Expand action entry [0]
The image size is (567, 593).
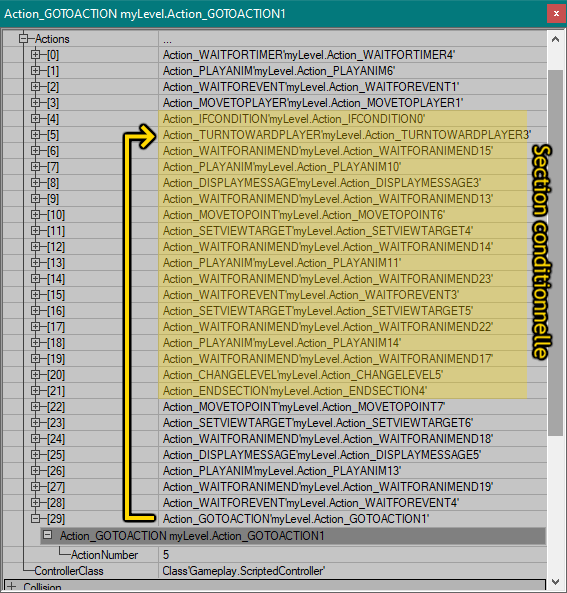pos(36,54)
